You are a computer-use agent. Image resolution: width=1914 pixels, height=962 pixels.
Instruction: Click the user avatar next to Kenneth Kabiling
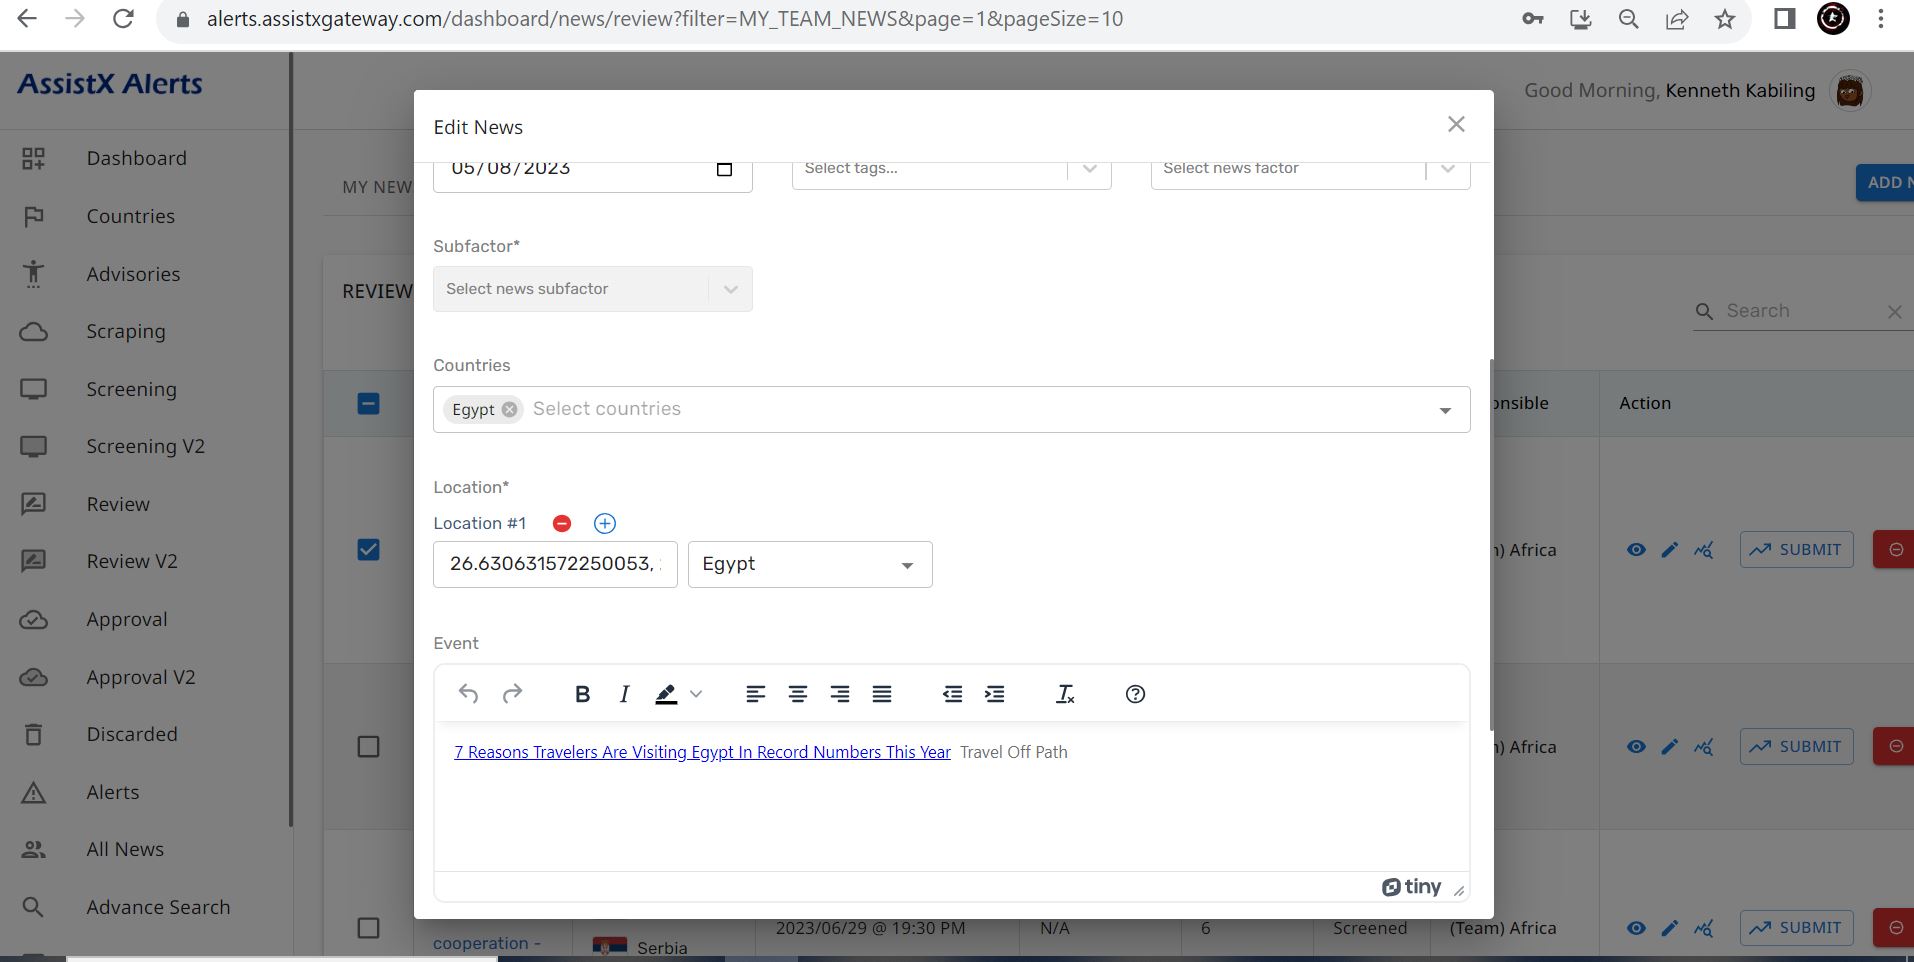(1850, 91)
